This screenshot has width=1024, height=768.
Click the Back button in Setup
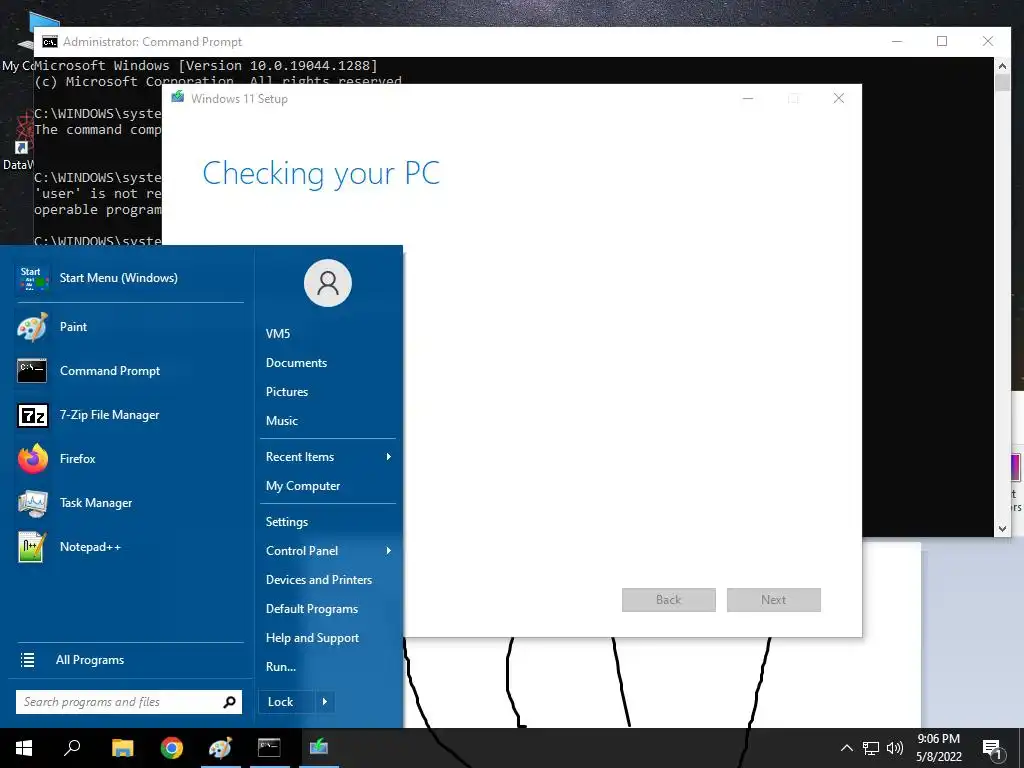(668, 600)
